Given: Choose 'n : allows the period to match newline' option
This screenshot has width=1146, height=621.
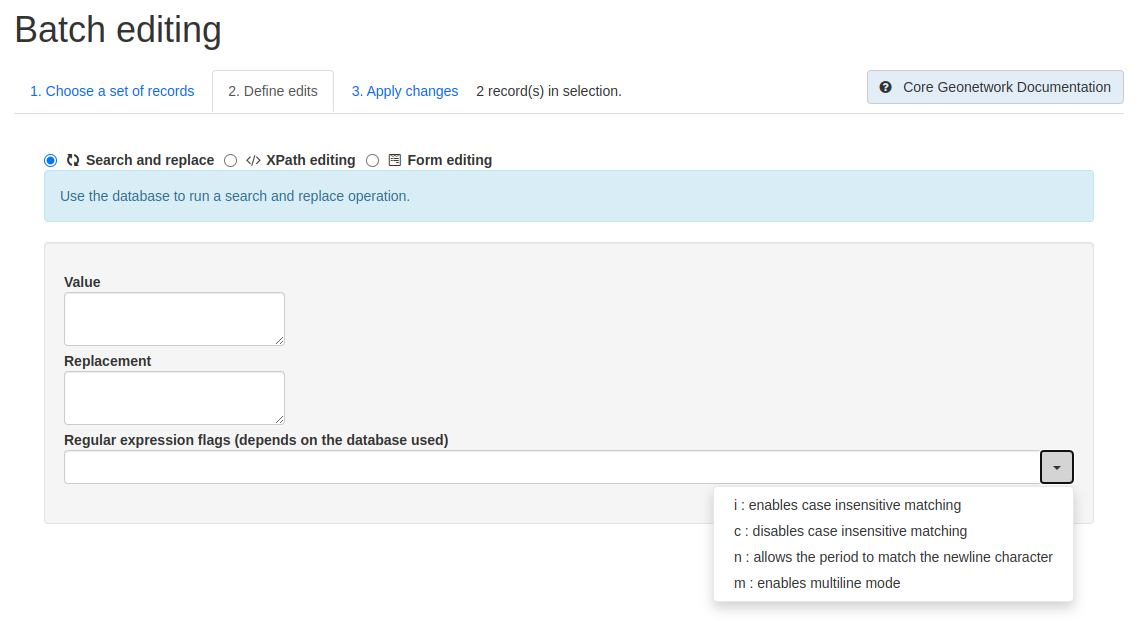Looking at the screenshot, I should tap(893, 557).
